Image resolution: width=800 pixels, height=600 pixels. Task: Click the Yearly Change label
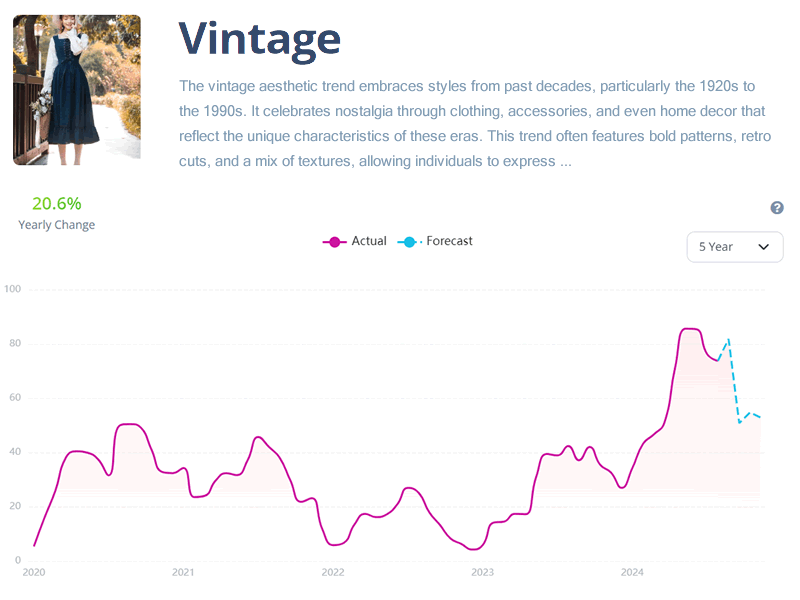pyautogui.click(x=57, y=225)
